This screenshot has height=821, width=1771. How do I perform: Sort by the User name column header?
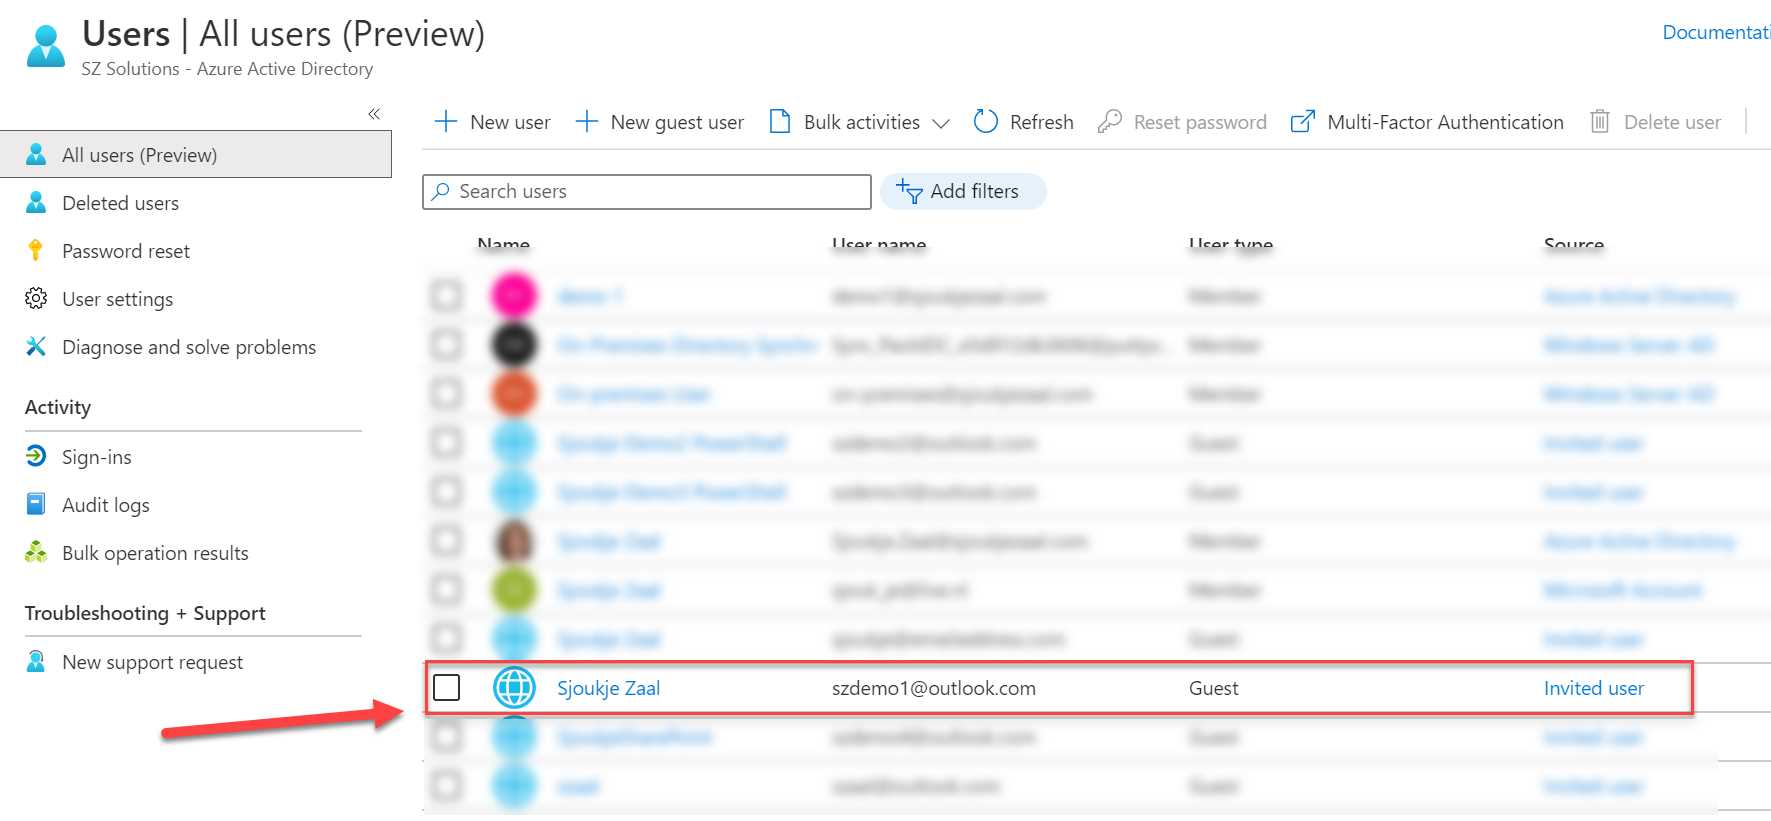[x=879, y=244]
